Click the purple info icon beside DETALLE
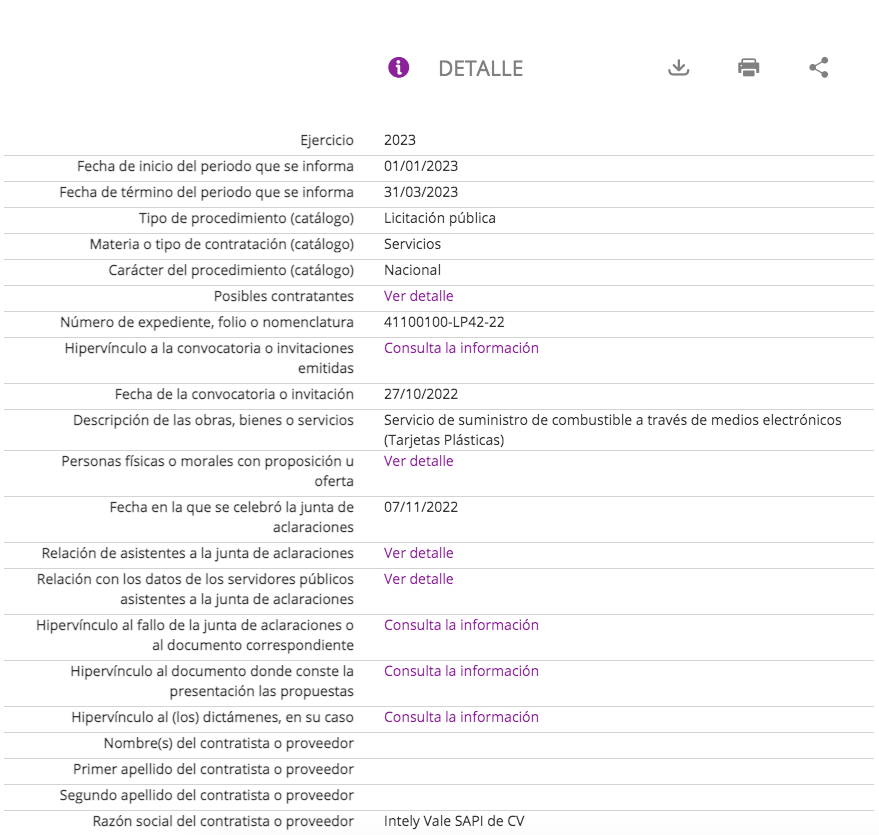 click(399, 68)
